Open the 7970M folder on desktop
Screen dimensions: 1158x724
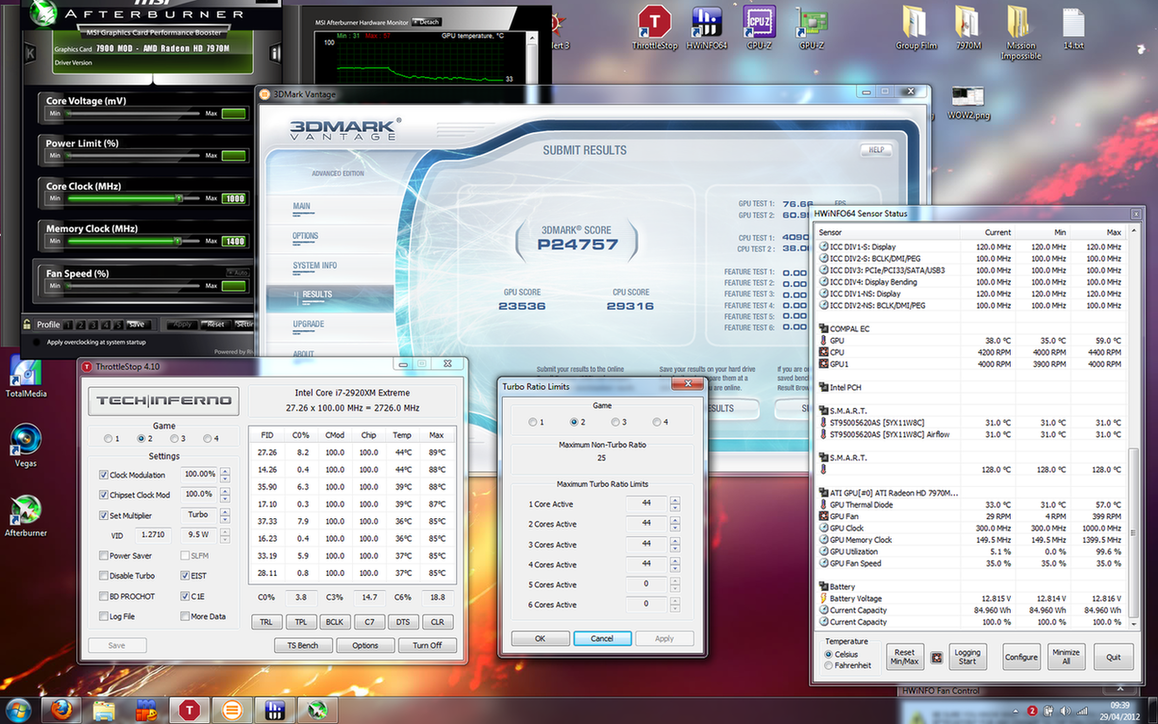(x=968, y=28)
